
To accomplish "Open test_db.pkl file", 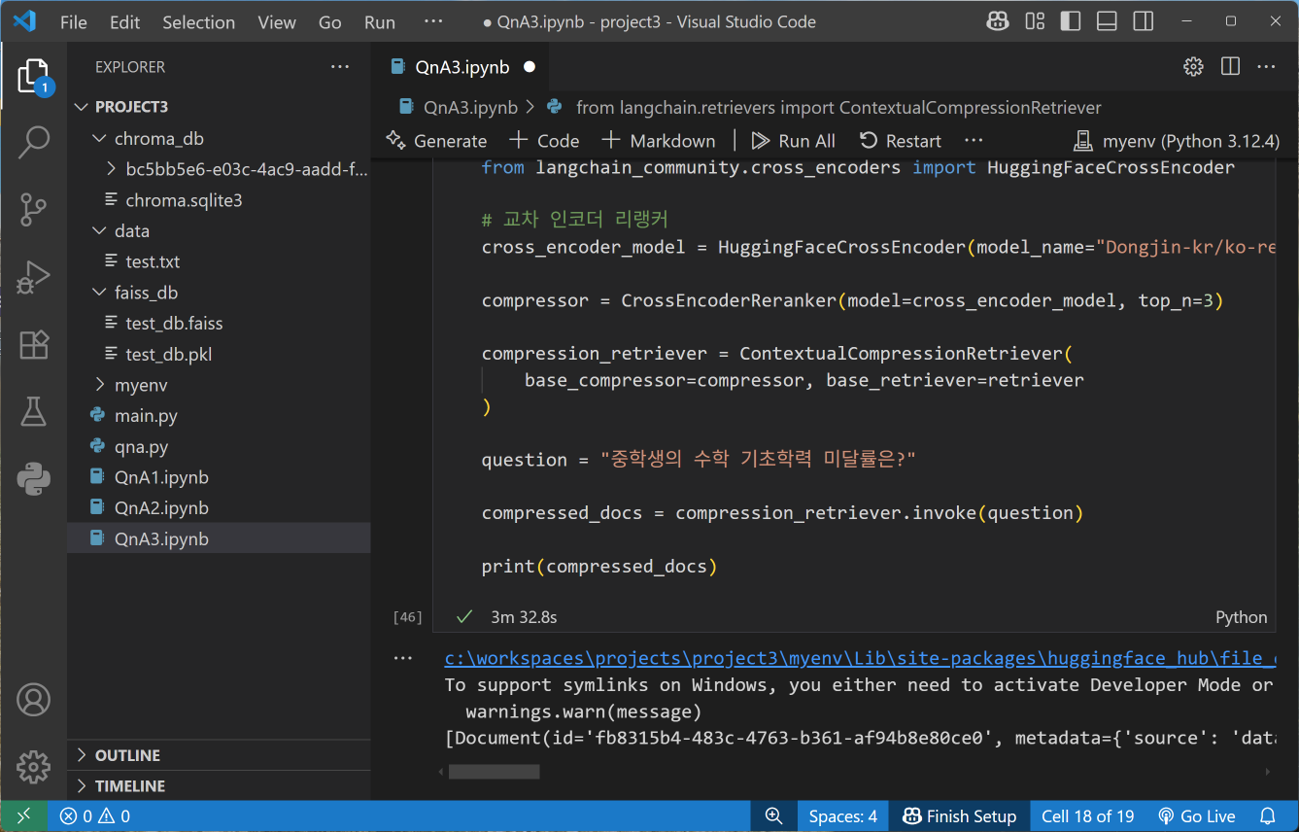I will tap(219, 354).
